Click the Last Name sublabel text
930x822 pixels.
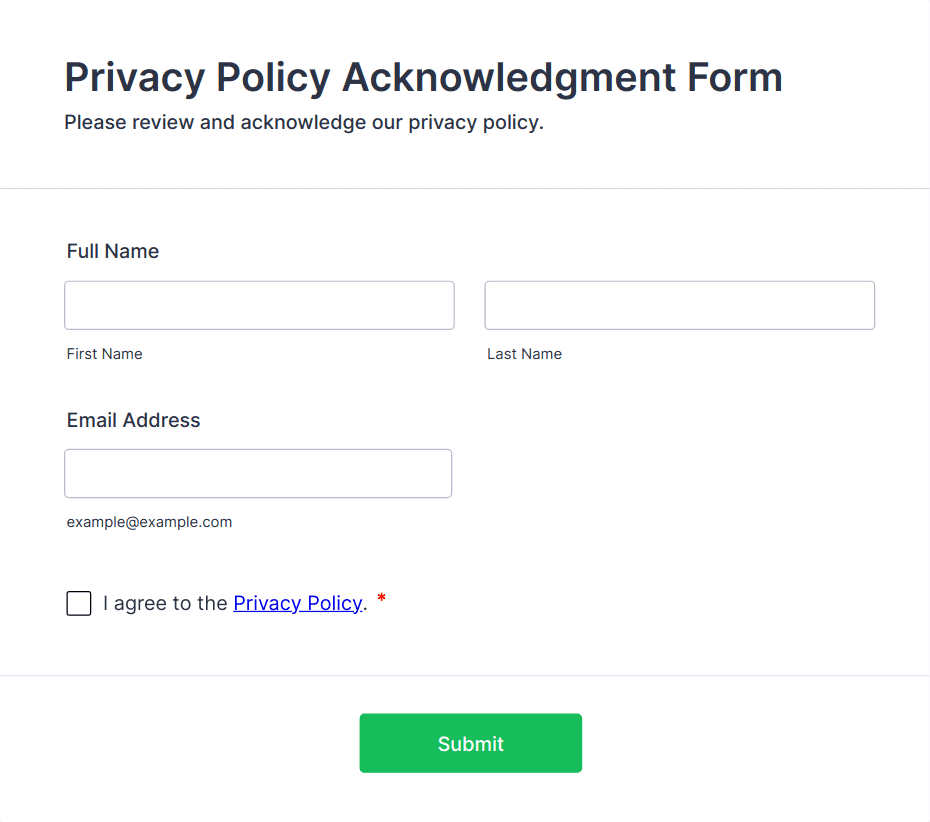tap(524, 354)
